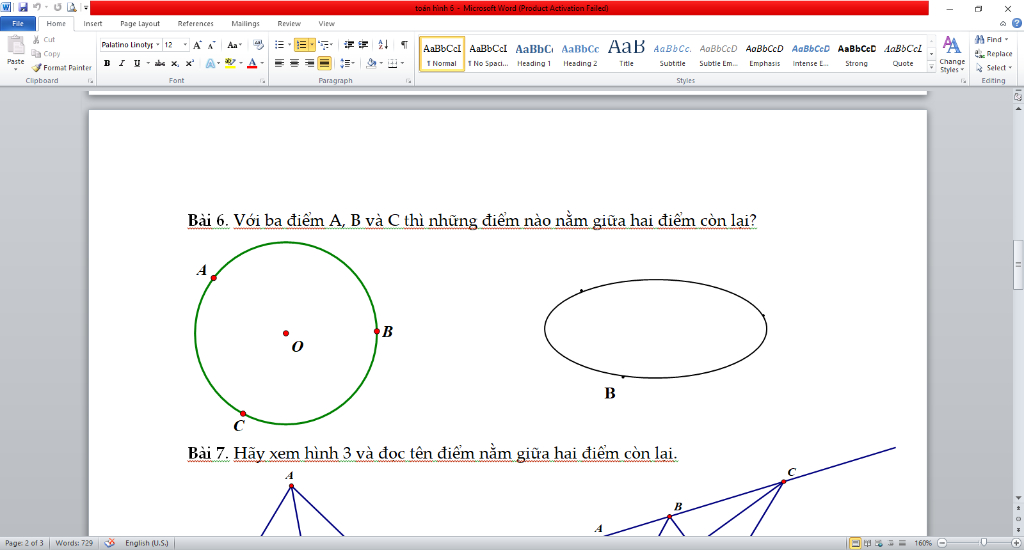
Task: Click the Text Effects glowing A icon
Action: (210, 63)
